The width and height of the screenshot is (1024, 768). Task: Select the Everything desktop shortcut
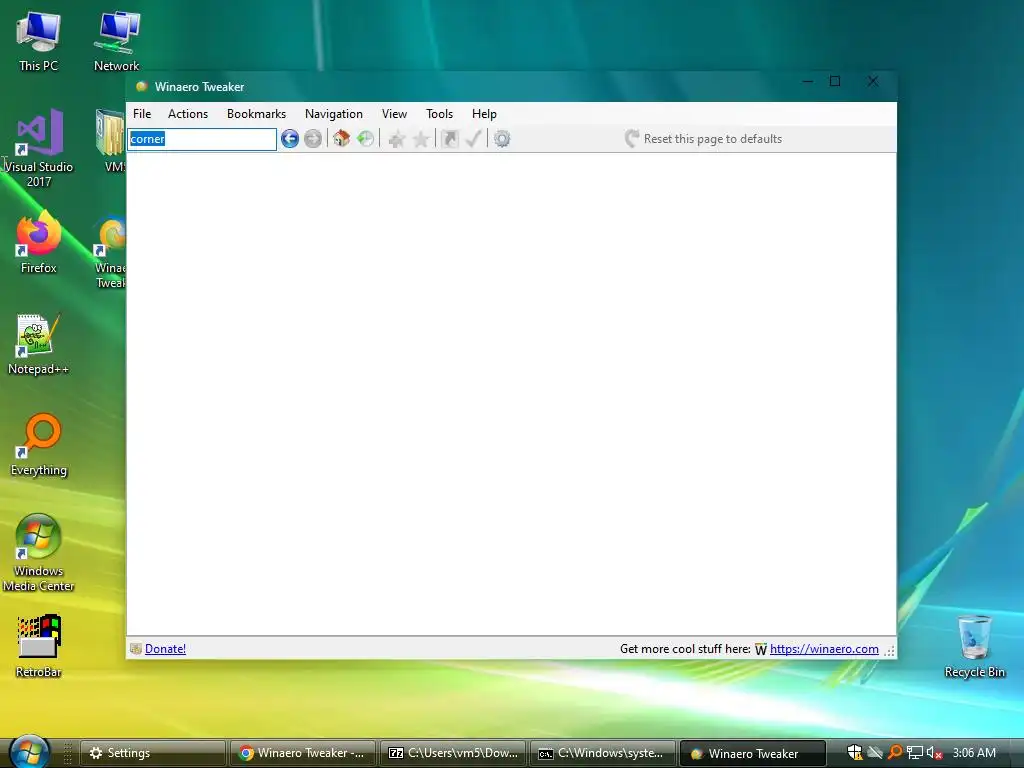(39, 445)
